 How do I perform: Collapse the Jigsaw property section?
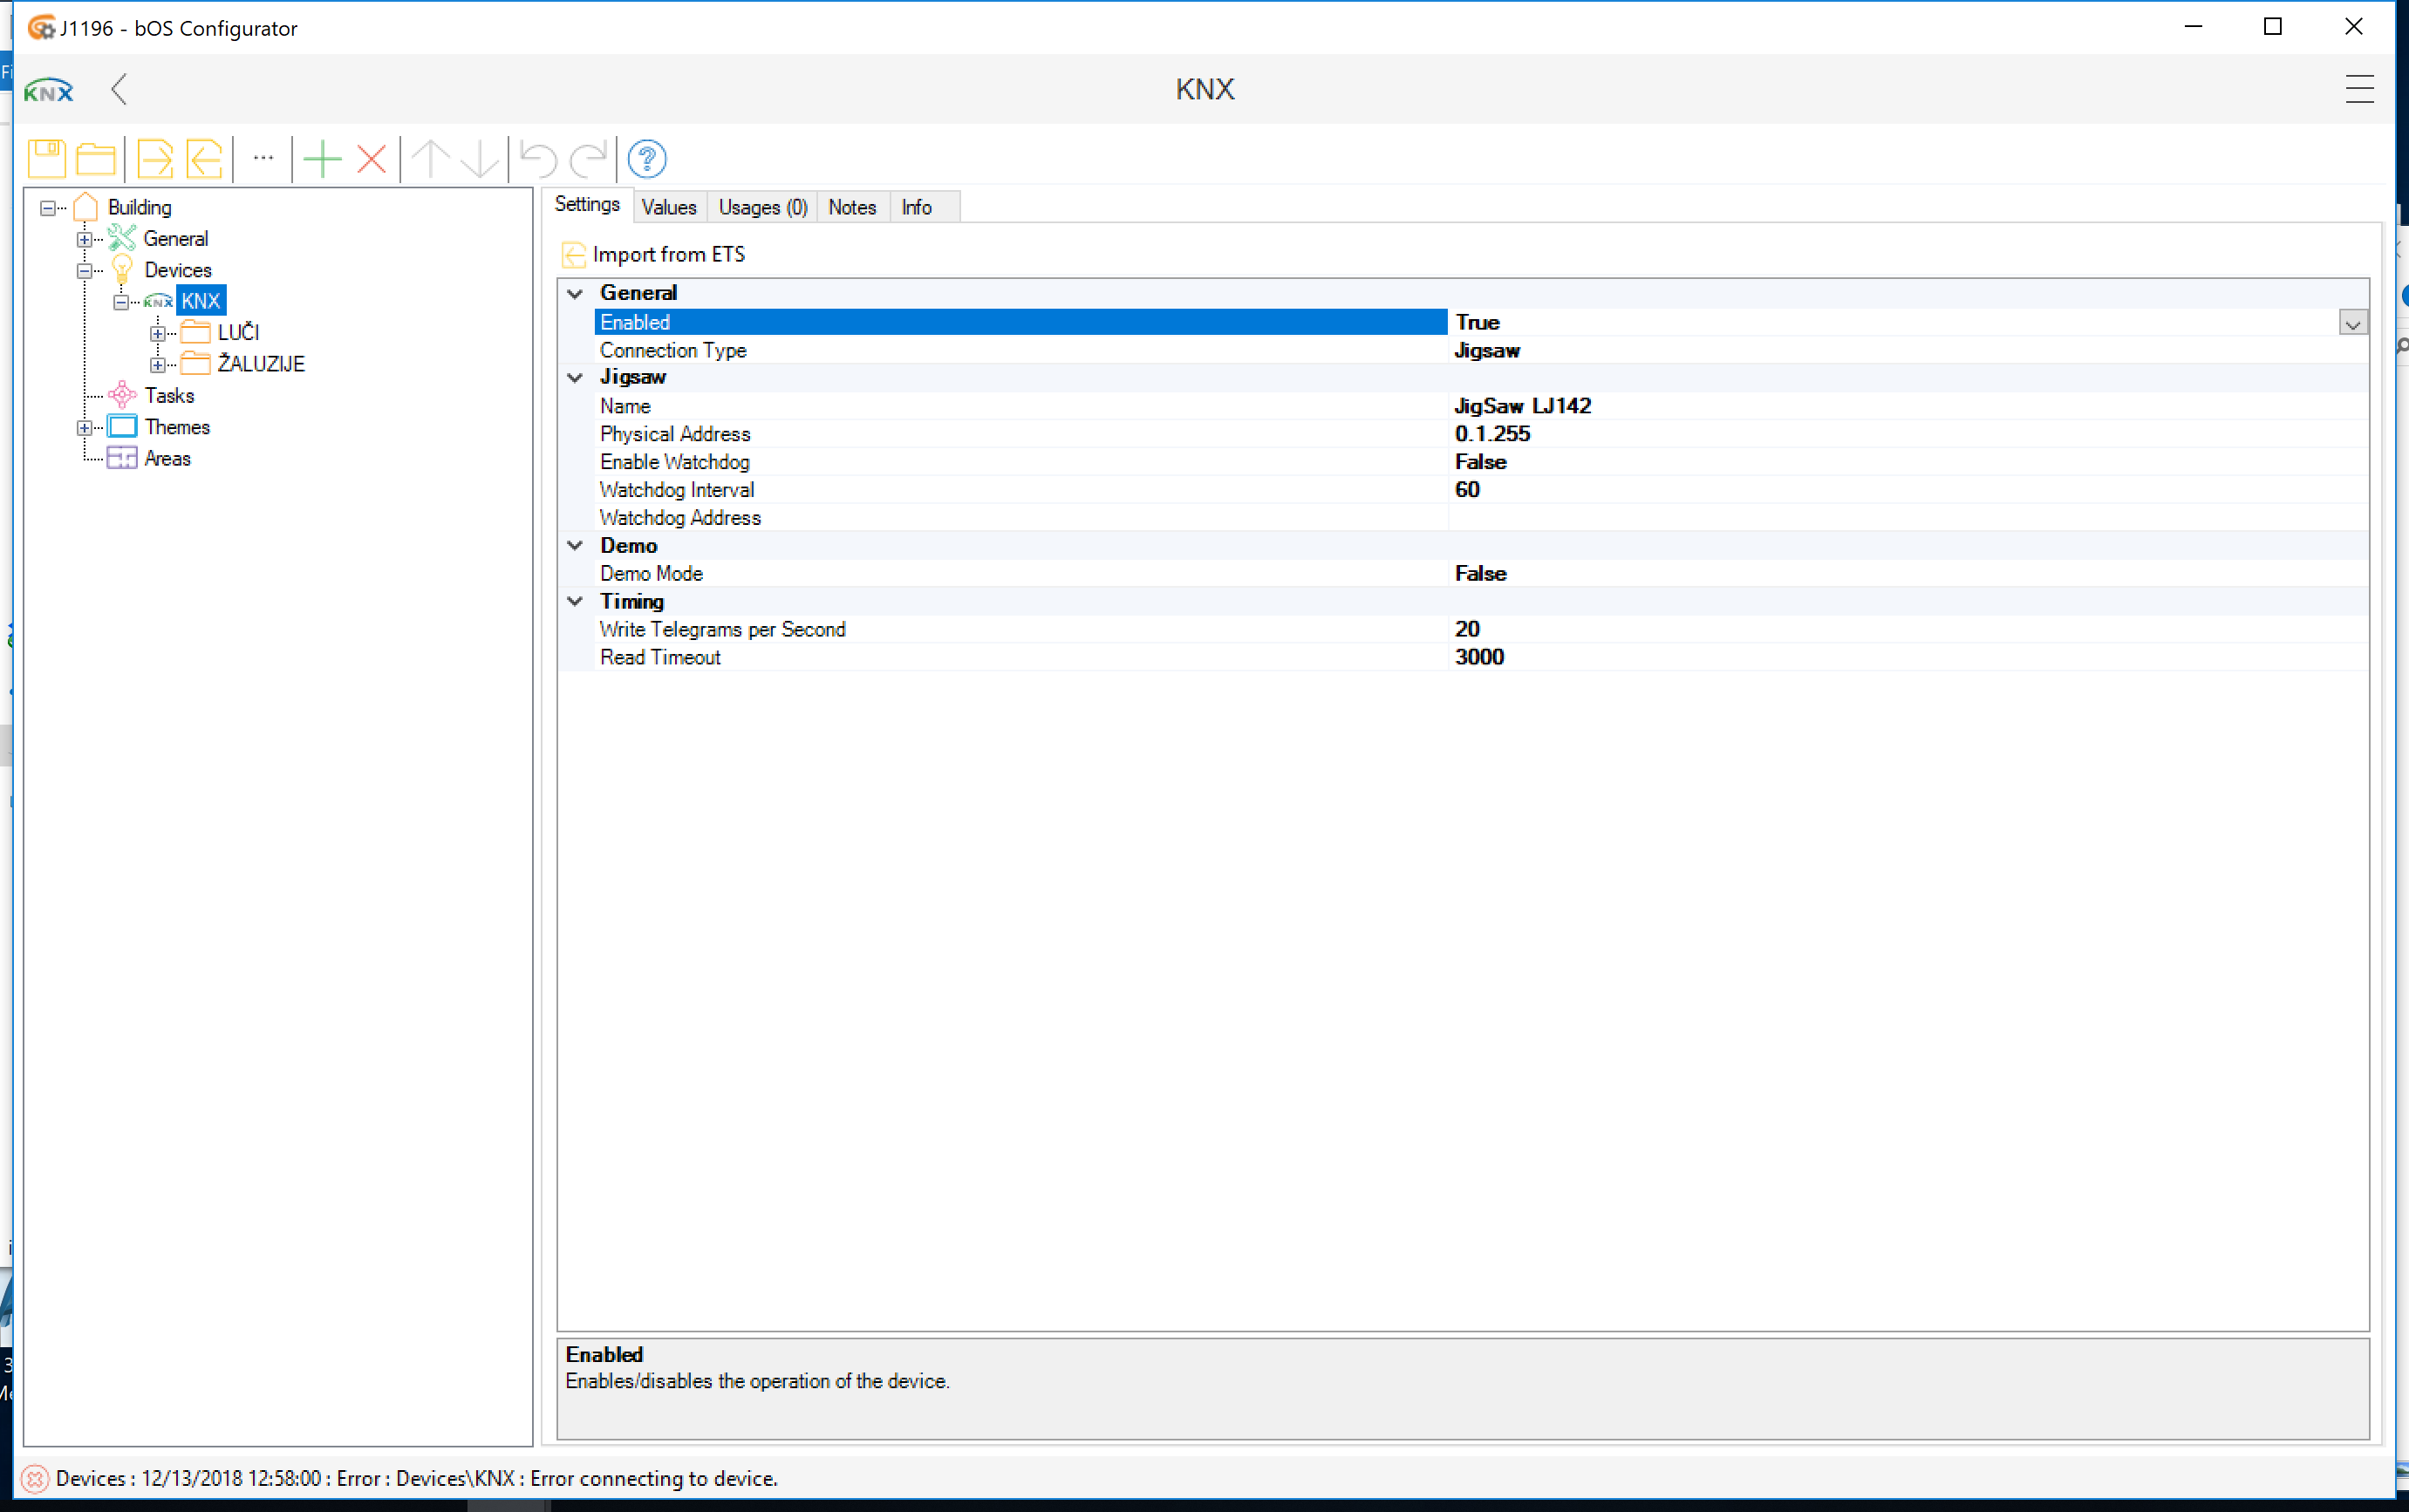click(x=575, y=377)
